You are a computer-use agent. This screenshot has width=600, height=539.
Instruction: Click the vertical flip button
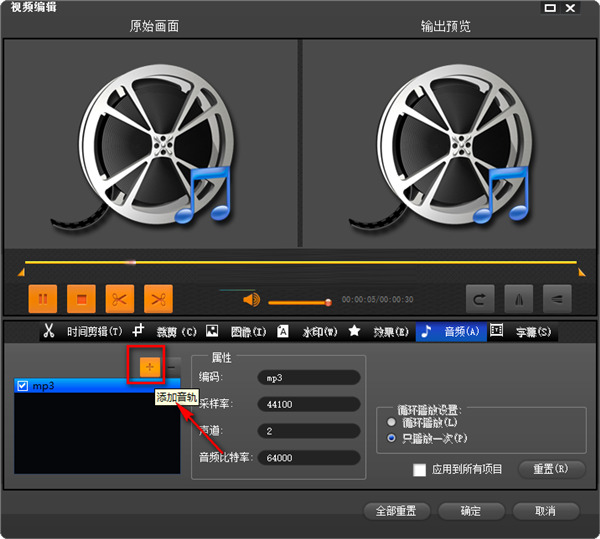tap(556, 298)
